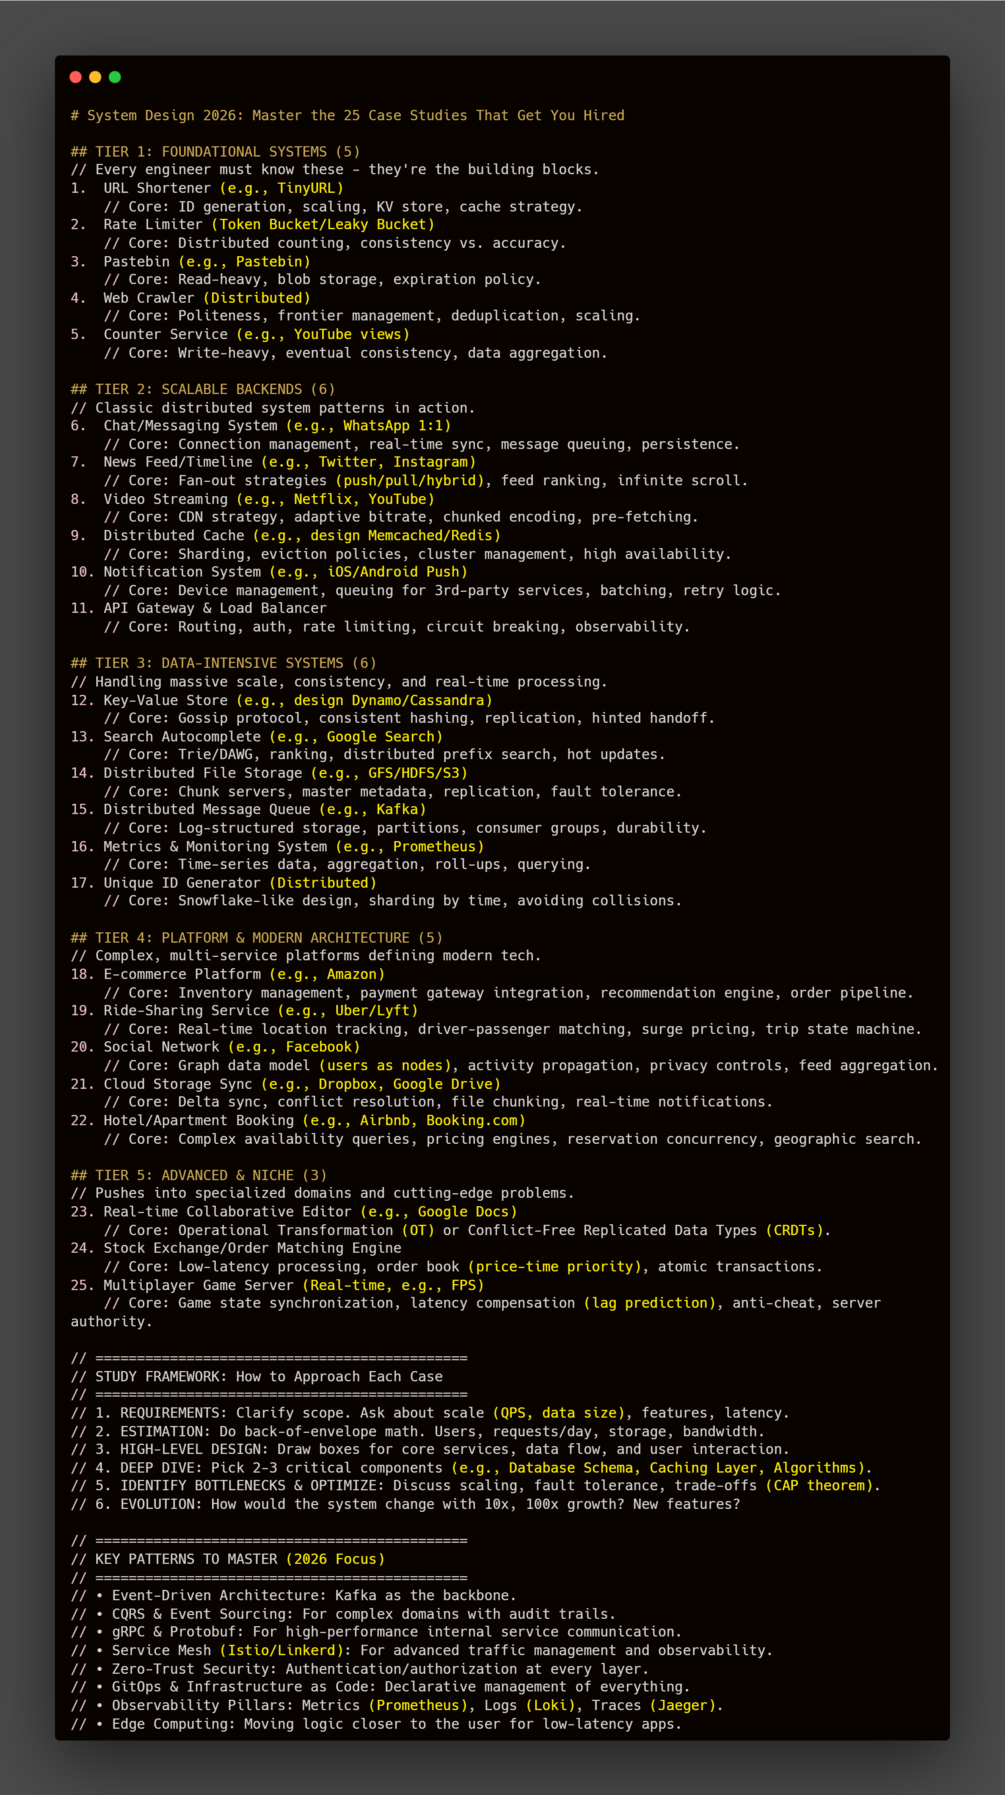Click the 'KEY PATTERNS TO MASTER (2026 Focus)' line
Viewport: 1005px width, 1795px height.
(x=228, y=1560)
